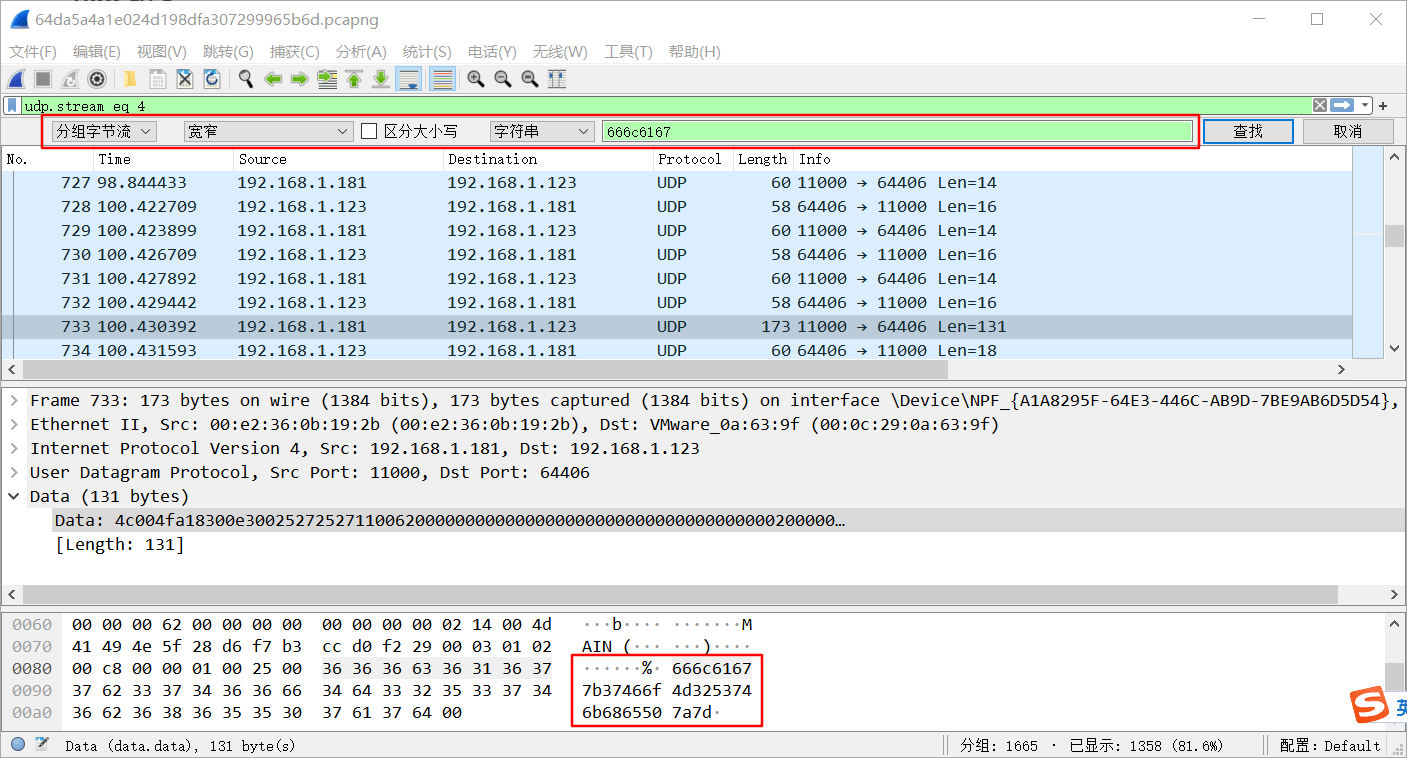
Task: Click the 取消 button
Action: 1348,131
